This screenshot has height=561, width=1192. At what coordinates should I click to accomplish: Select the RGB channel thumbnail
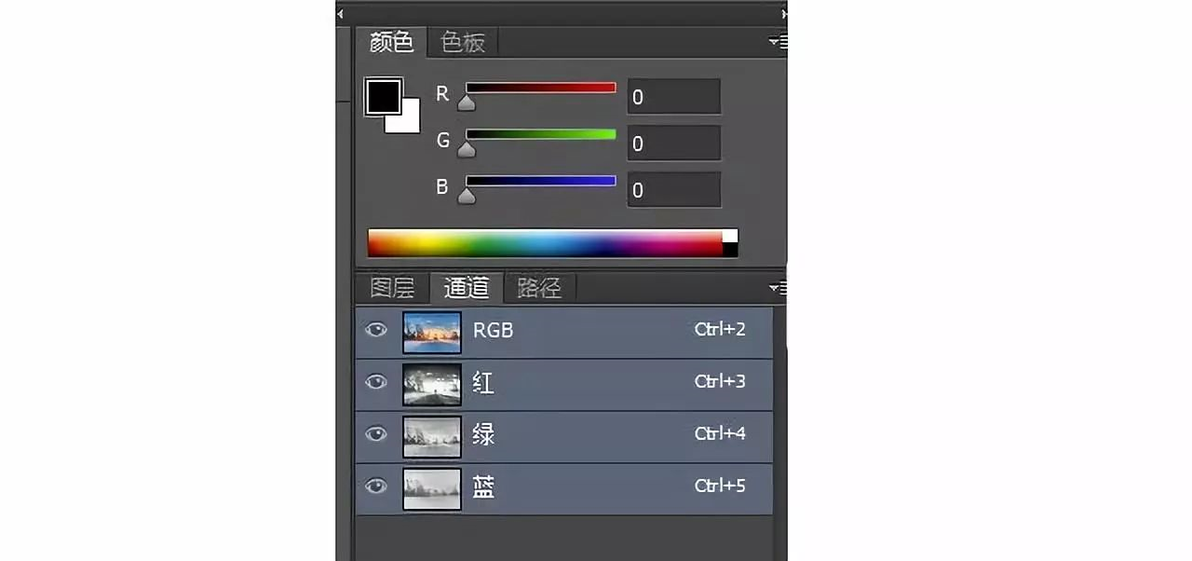click(432, 332)
